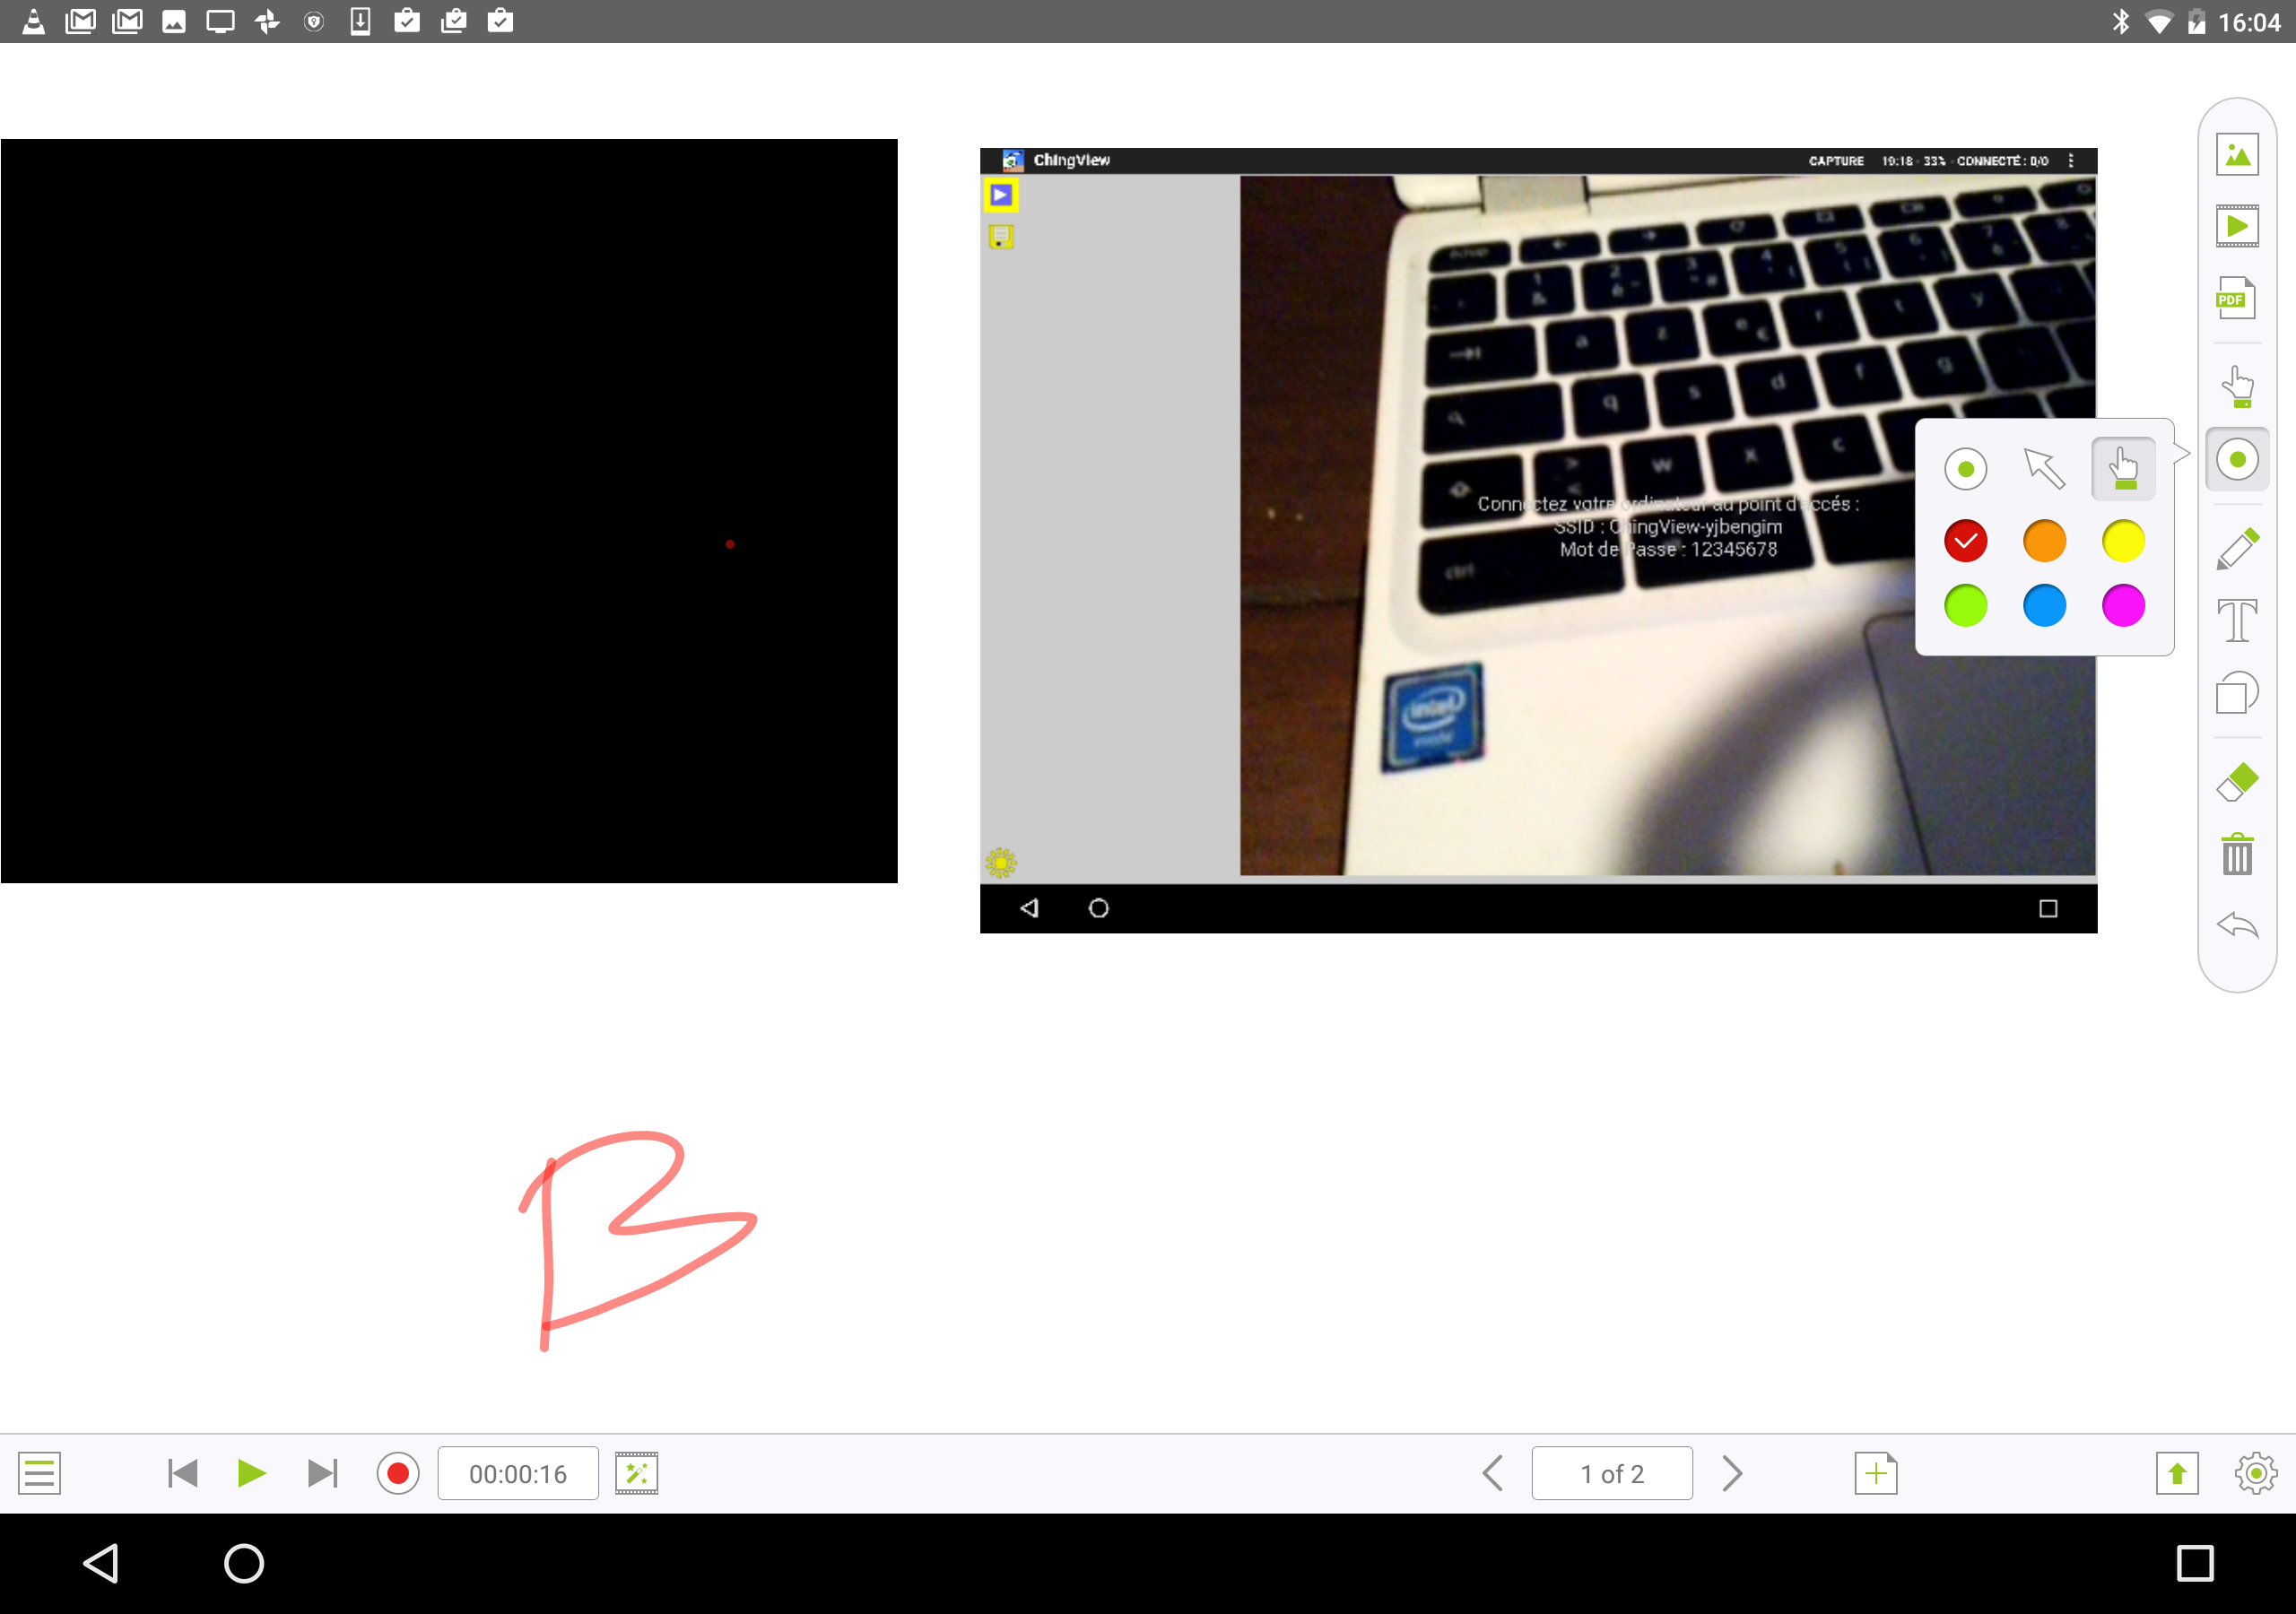Viewport: 2296px width, 1614px height.
Task: Tap the Android recent apps button
Action: (x=2195, y=1563)
